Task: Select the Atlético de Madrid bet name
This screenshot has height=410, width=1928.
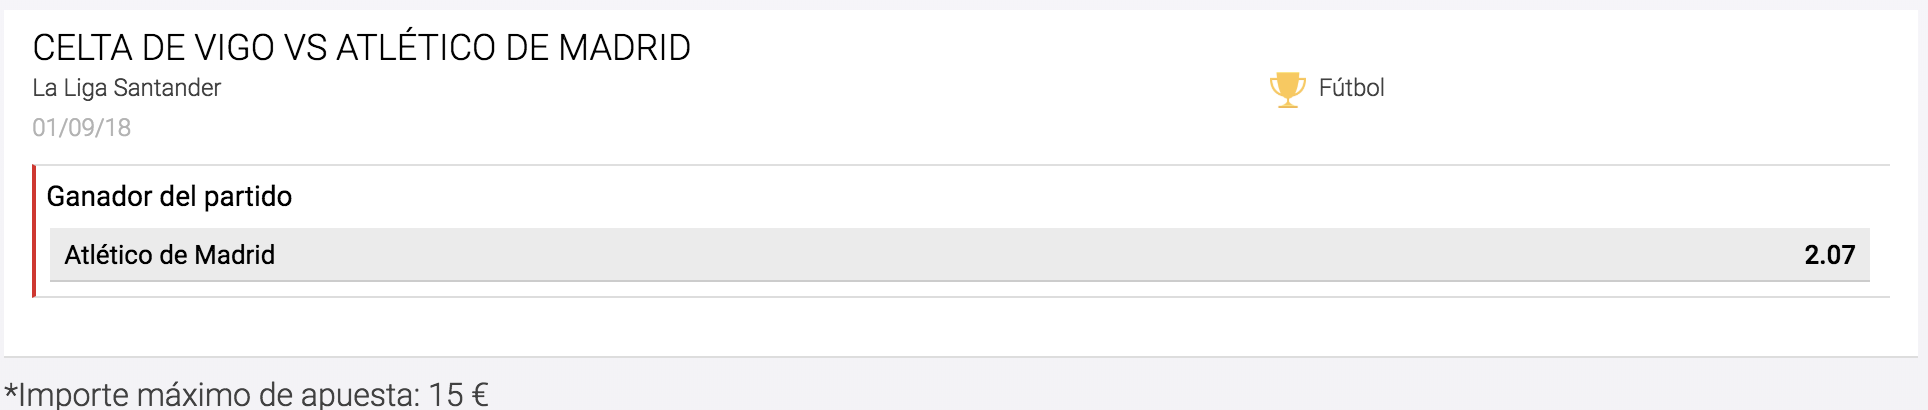Action: 170,255
